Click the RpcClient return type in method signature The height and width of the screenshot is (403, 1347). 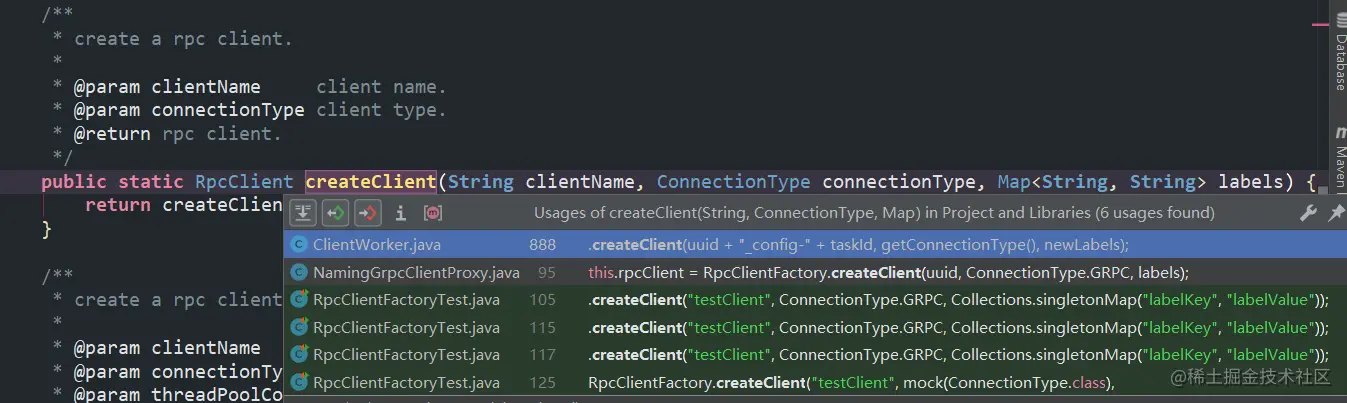(244, 182)
